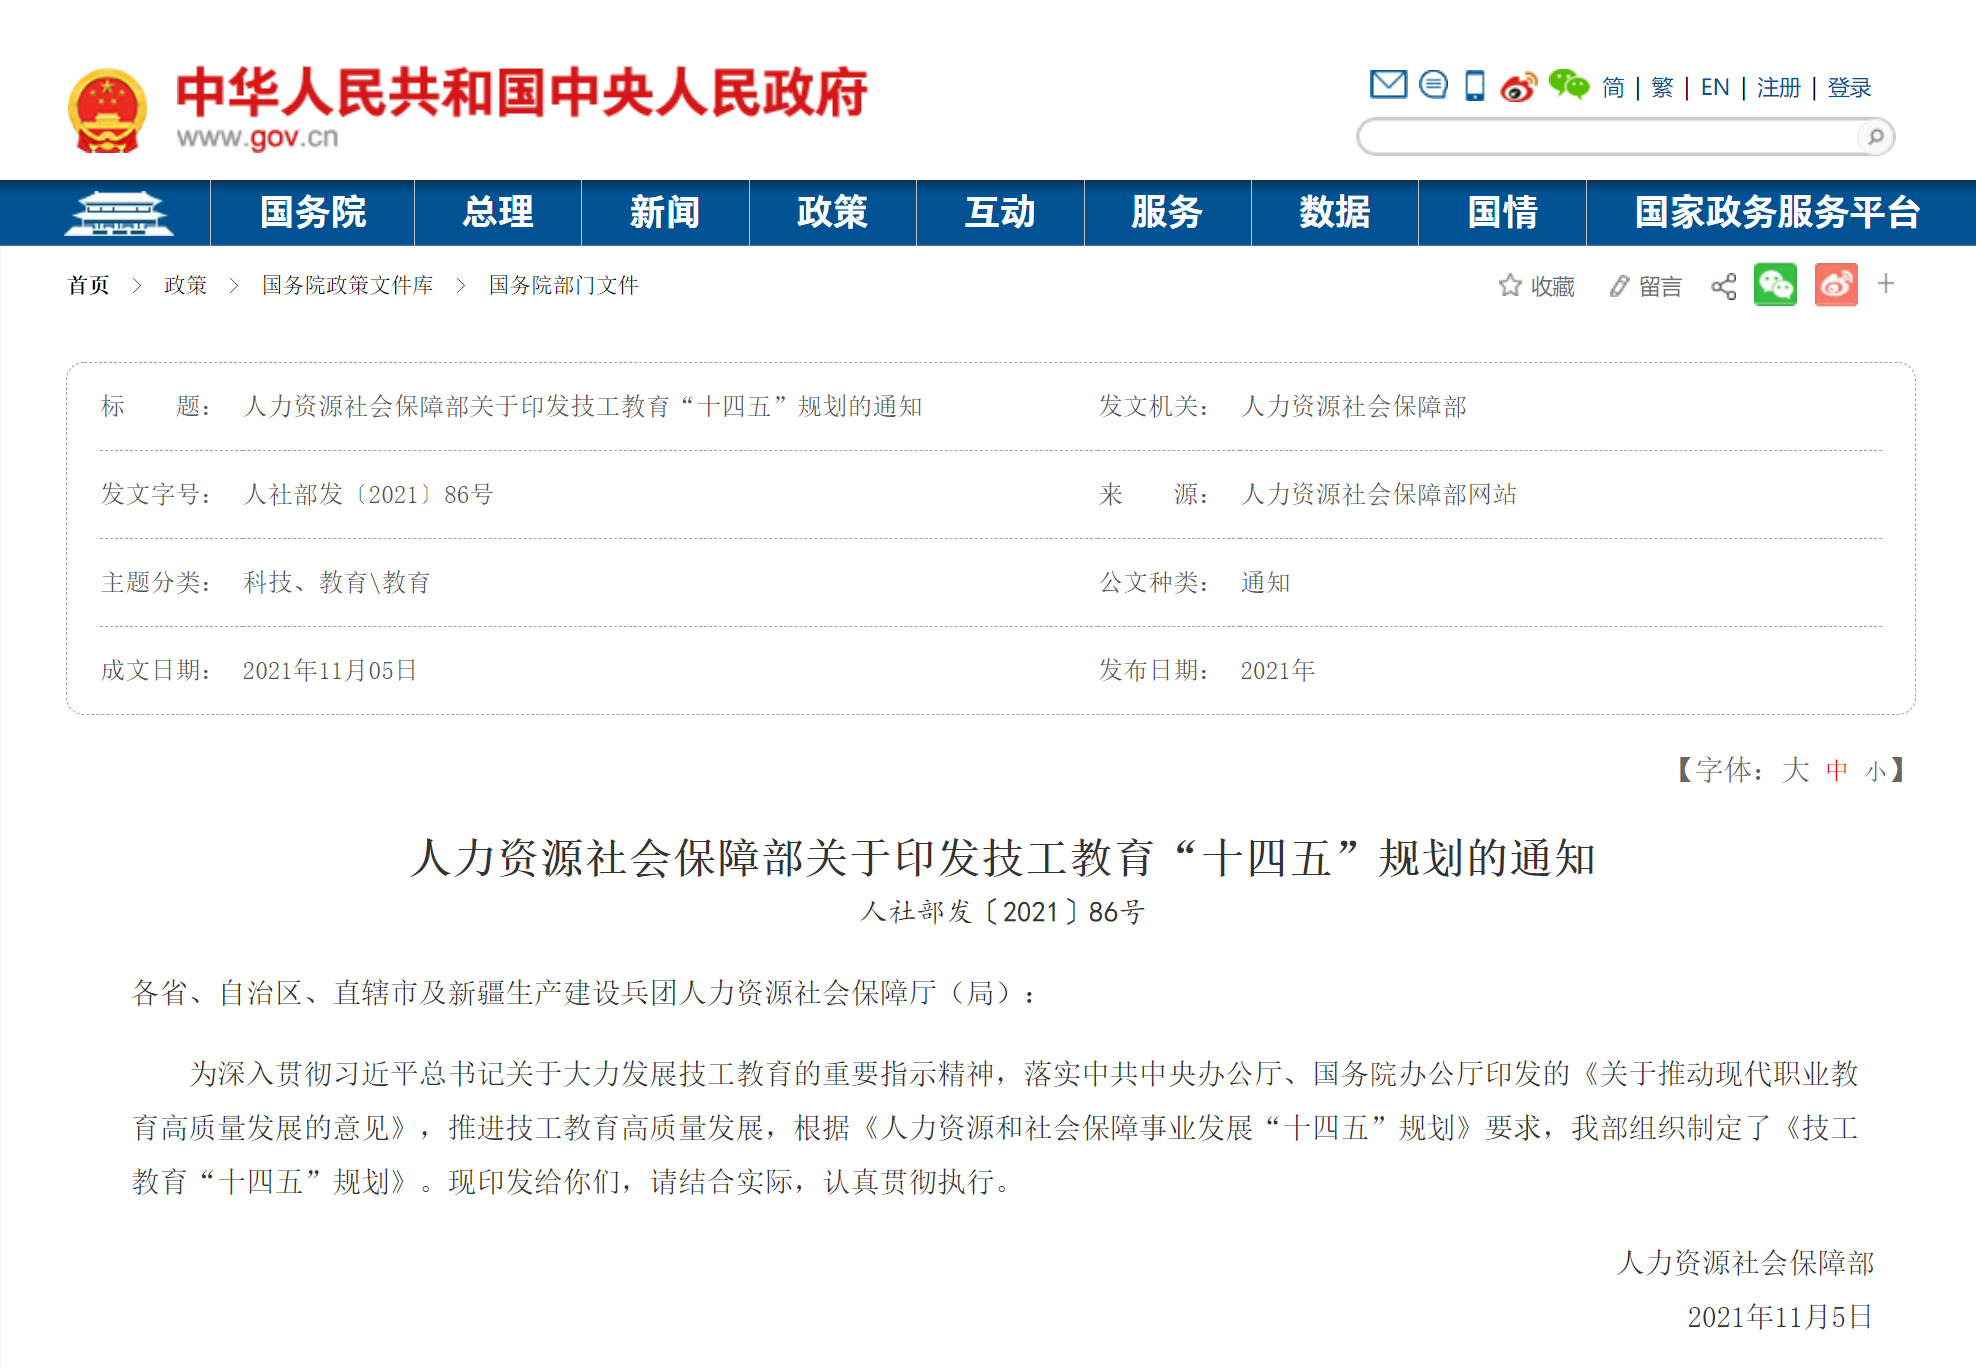Expand more sharing options plus icon

coord(1886,284)
